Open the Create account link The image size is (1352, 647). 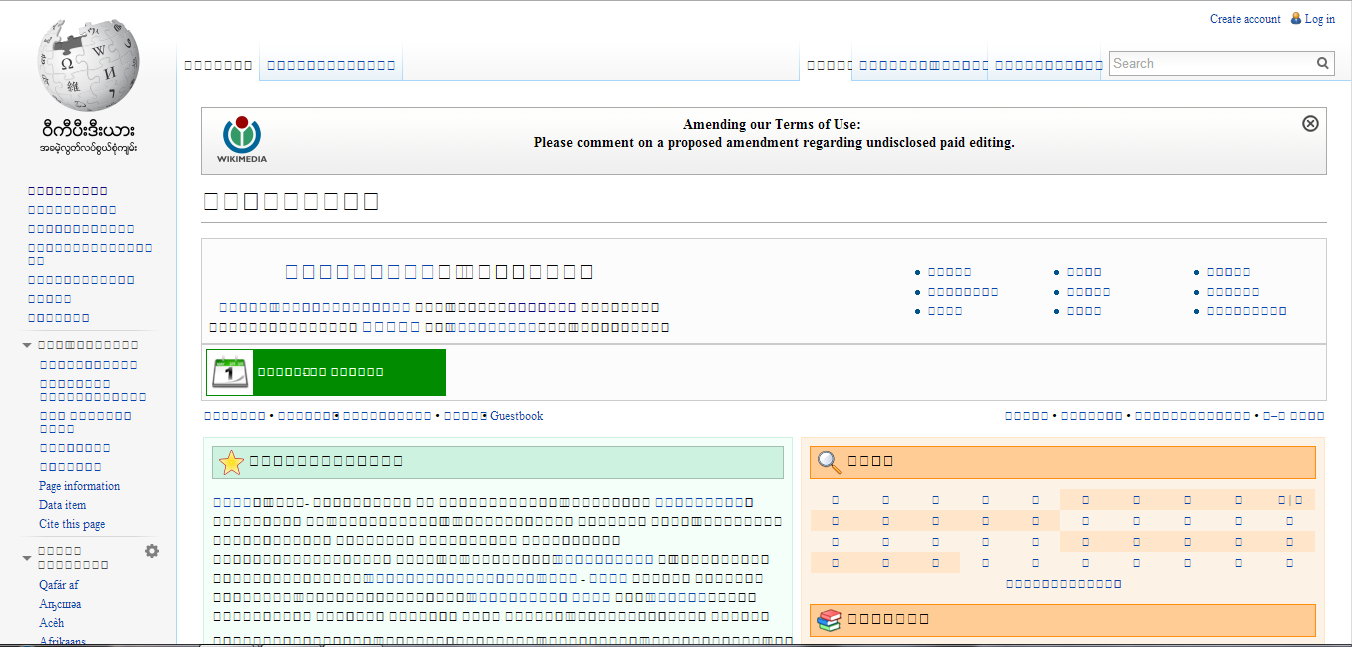pos(1245,19)
